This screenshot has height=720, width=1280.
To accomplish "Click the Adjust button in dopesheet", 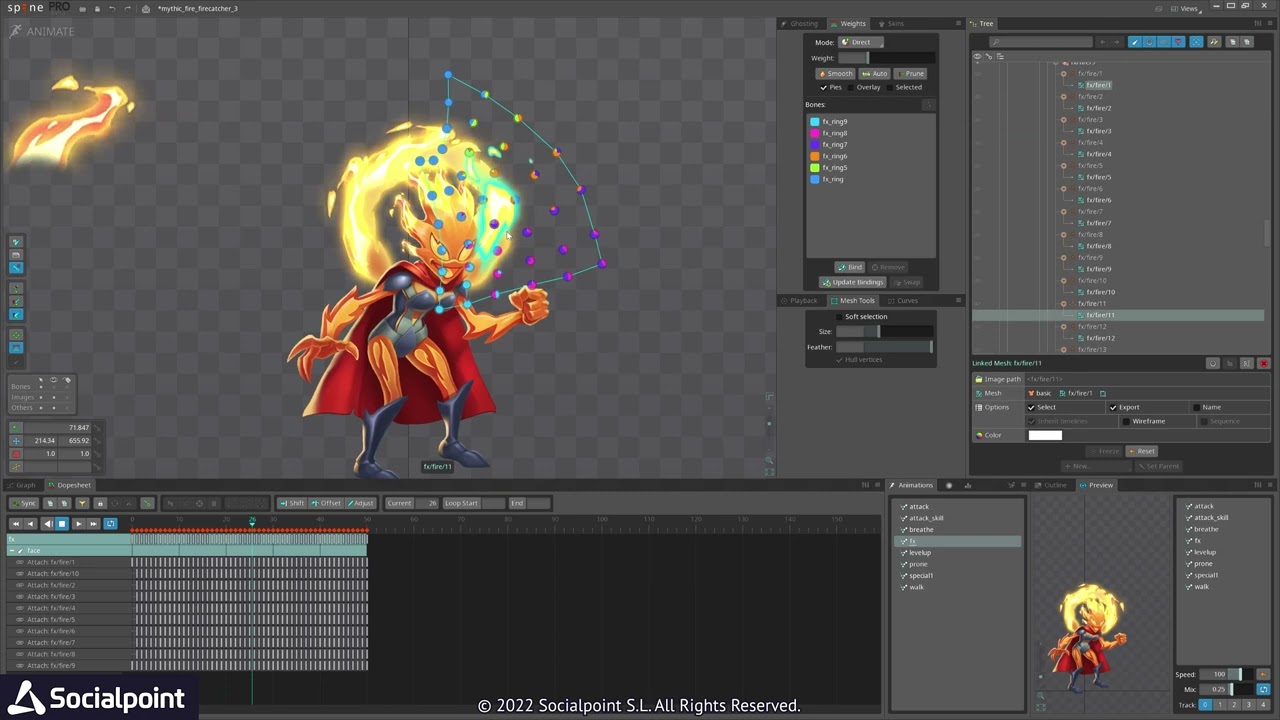I will pyautogui.click(x=360, y=503).
